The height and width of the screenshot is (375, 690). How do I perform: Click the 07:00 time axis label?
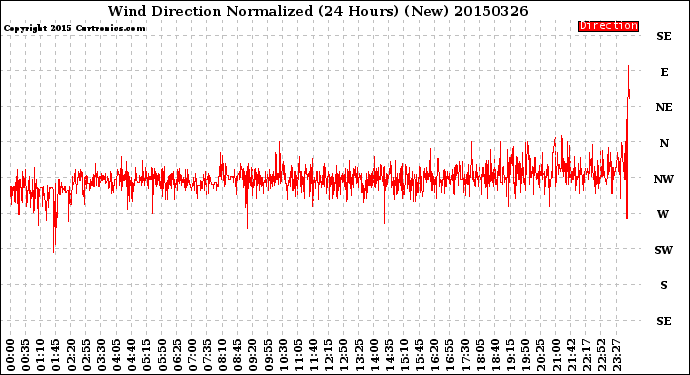pos(192,355)
